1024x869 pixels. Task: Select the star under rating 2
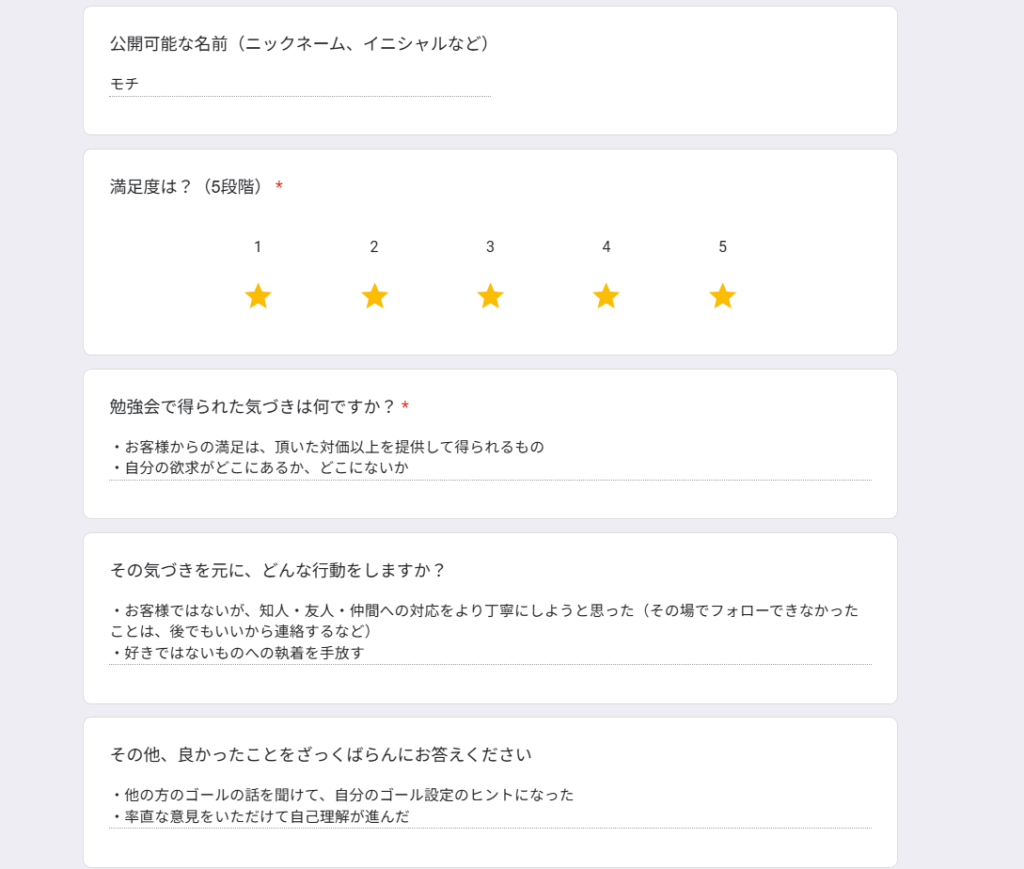(374, 296)
